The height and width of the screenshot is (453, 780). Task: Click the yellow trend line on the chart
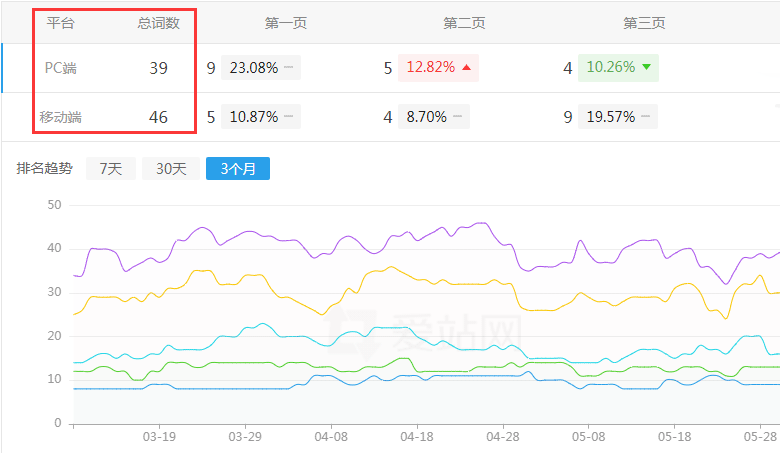pyautogui.click(x=200, y=271)
